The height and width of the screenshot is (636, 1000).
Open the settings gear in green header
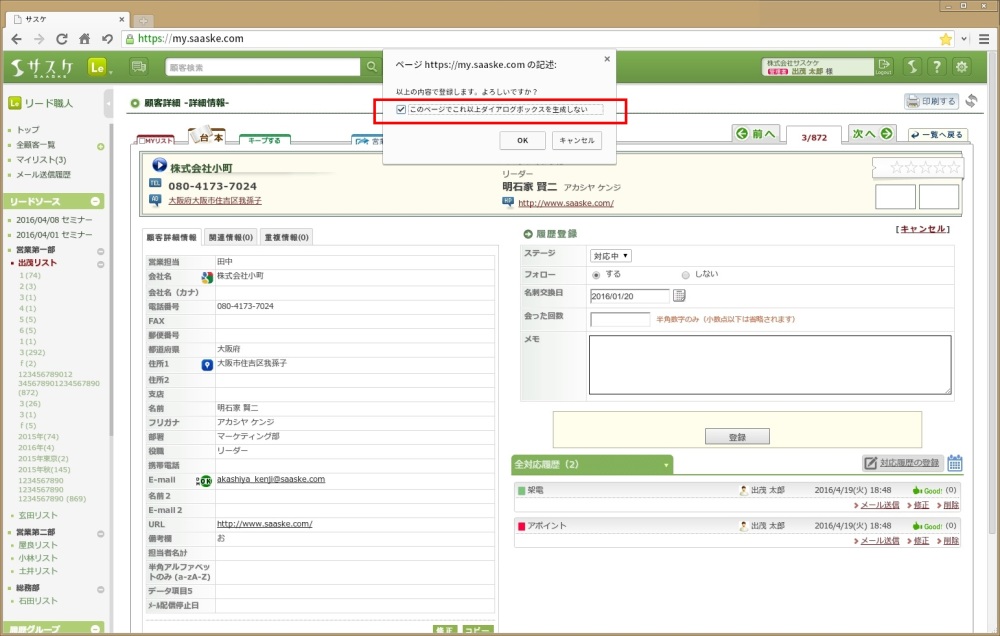click(962, 67)
